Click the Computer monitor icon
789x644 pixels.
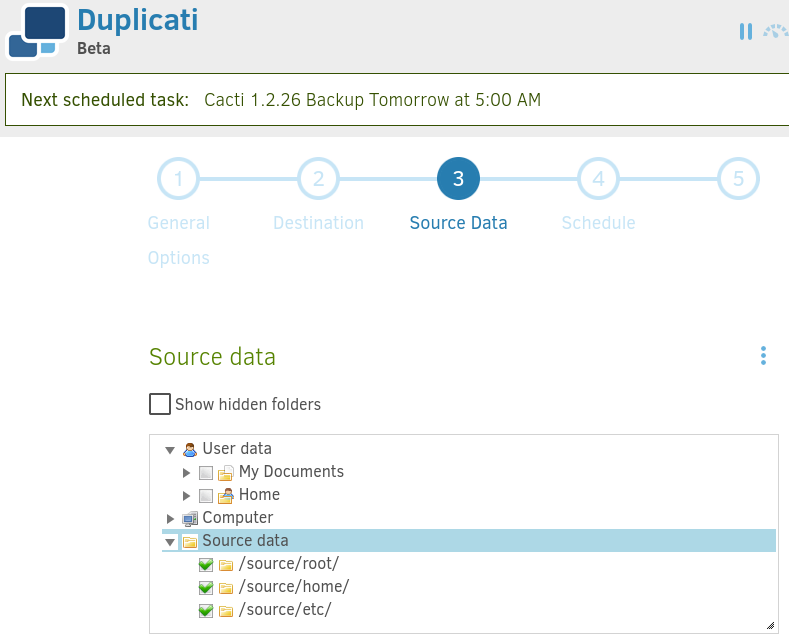click(190, 518)
